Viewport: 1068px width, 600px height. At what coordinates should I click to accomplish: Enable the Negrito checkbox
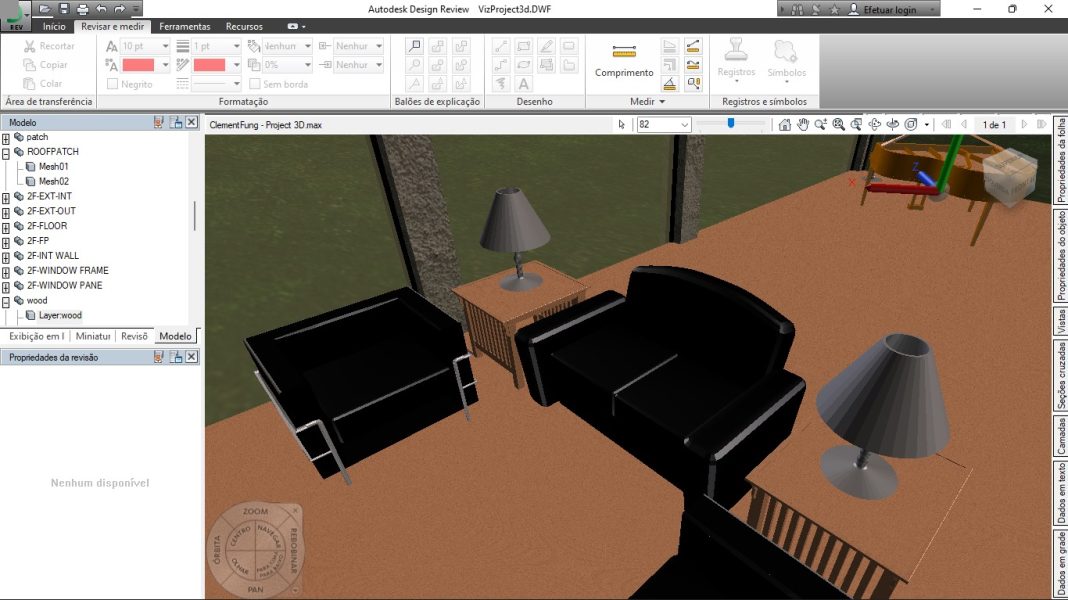click(113, 83)
